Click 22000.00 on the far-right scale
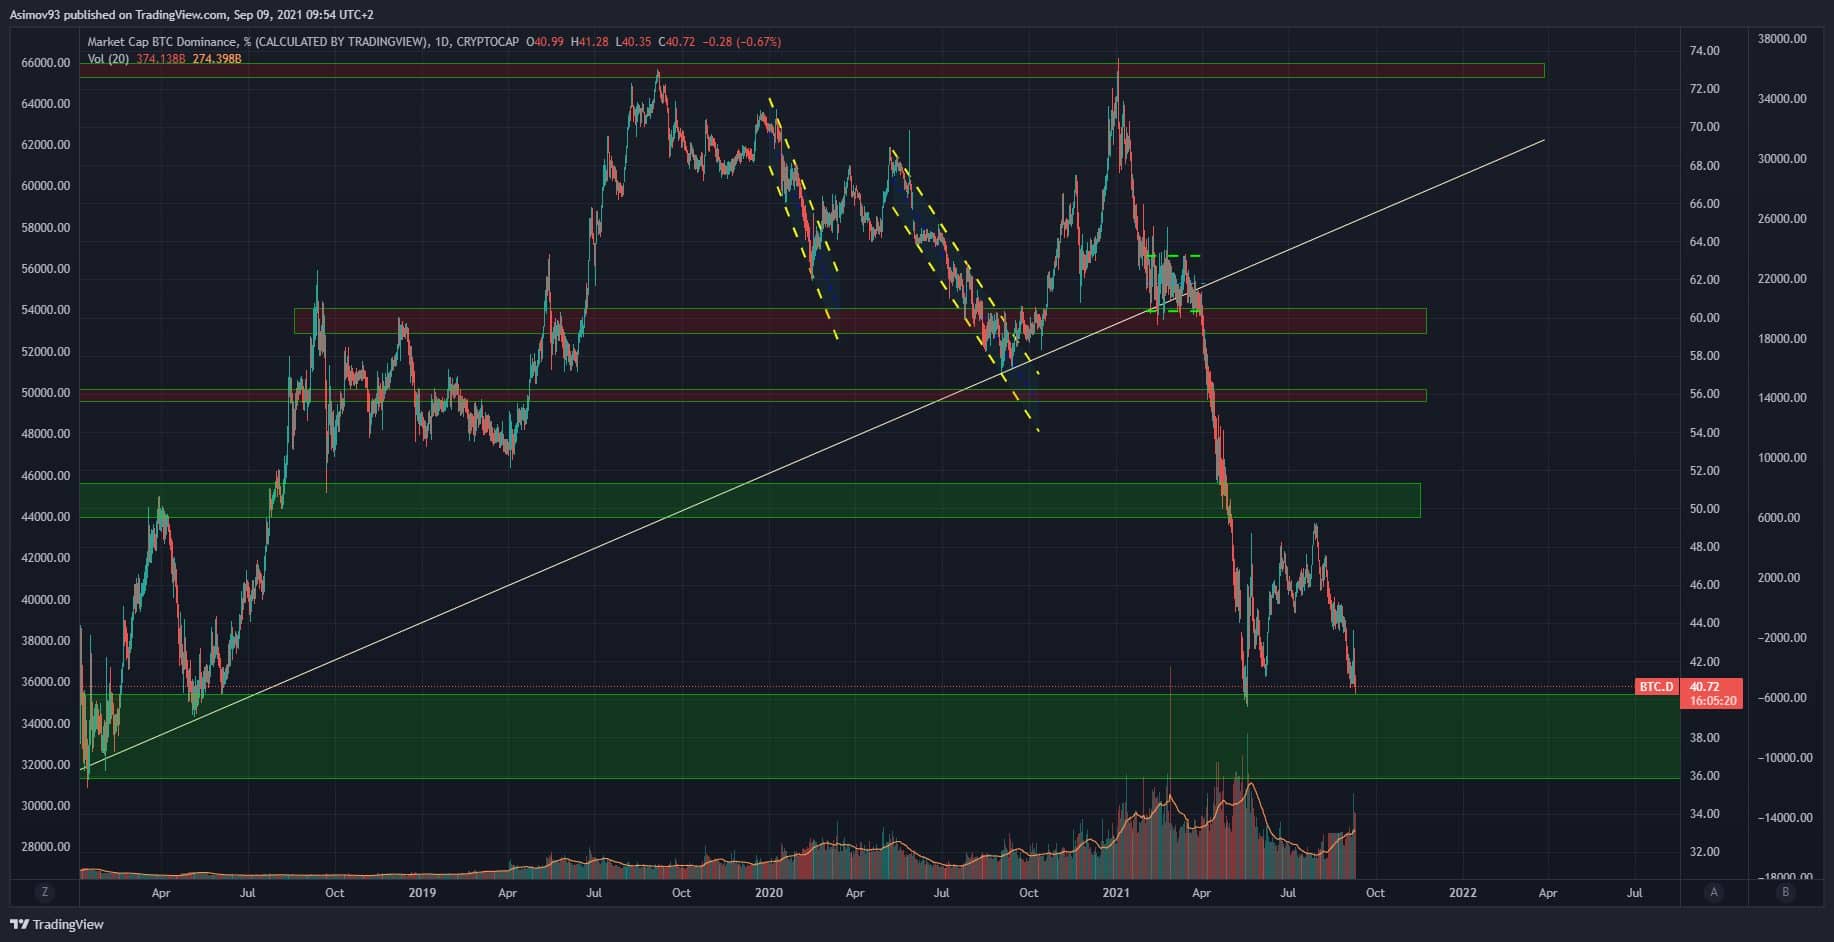The height and width of the screenshot is (942, 1834). pos(1782,279)
